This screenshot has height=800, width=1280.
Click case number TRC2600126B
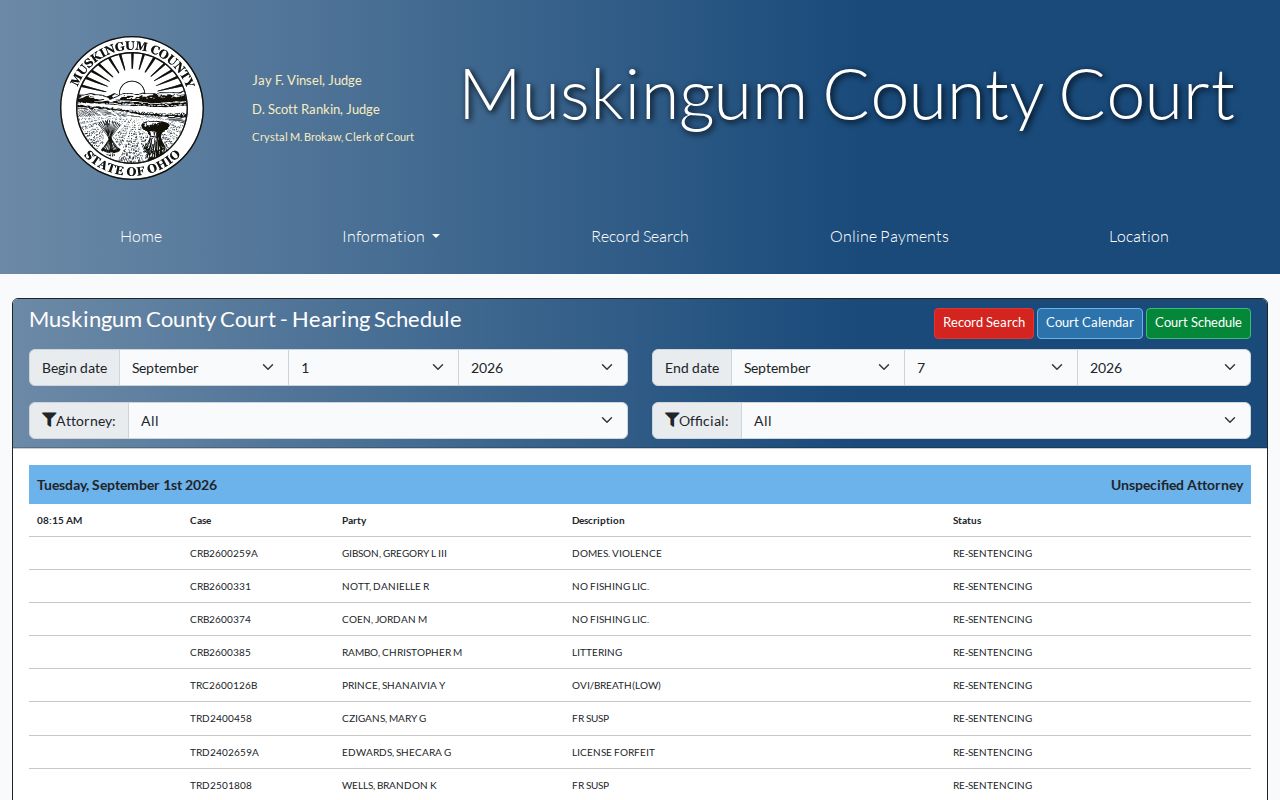[x=224, y=685]
